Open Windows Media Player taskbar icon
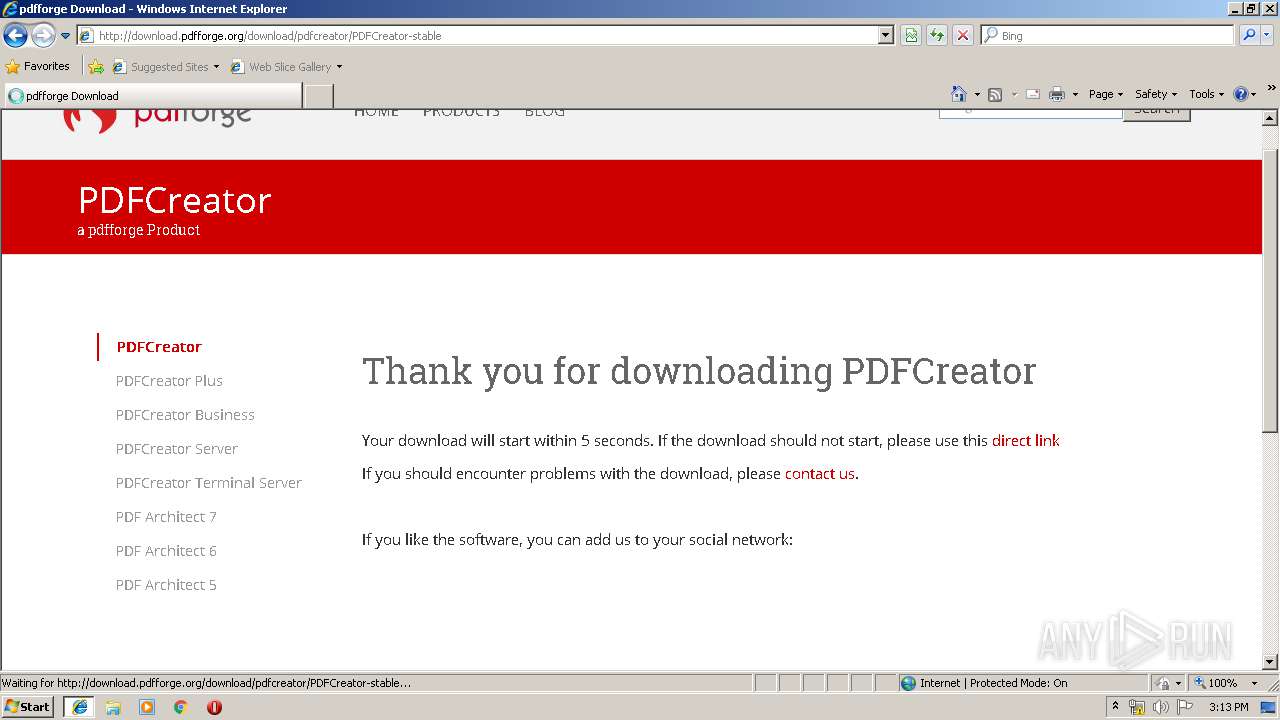This screenshot has height=720, width=1280. [147, 707]
